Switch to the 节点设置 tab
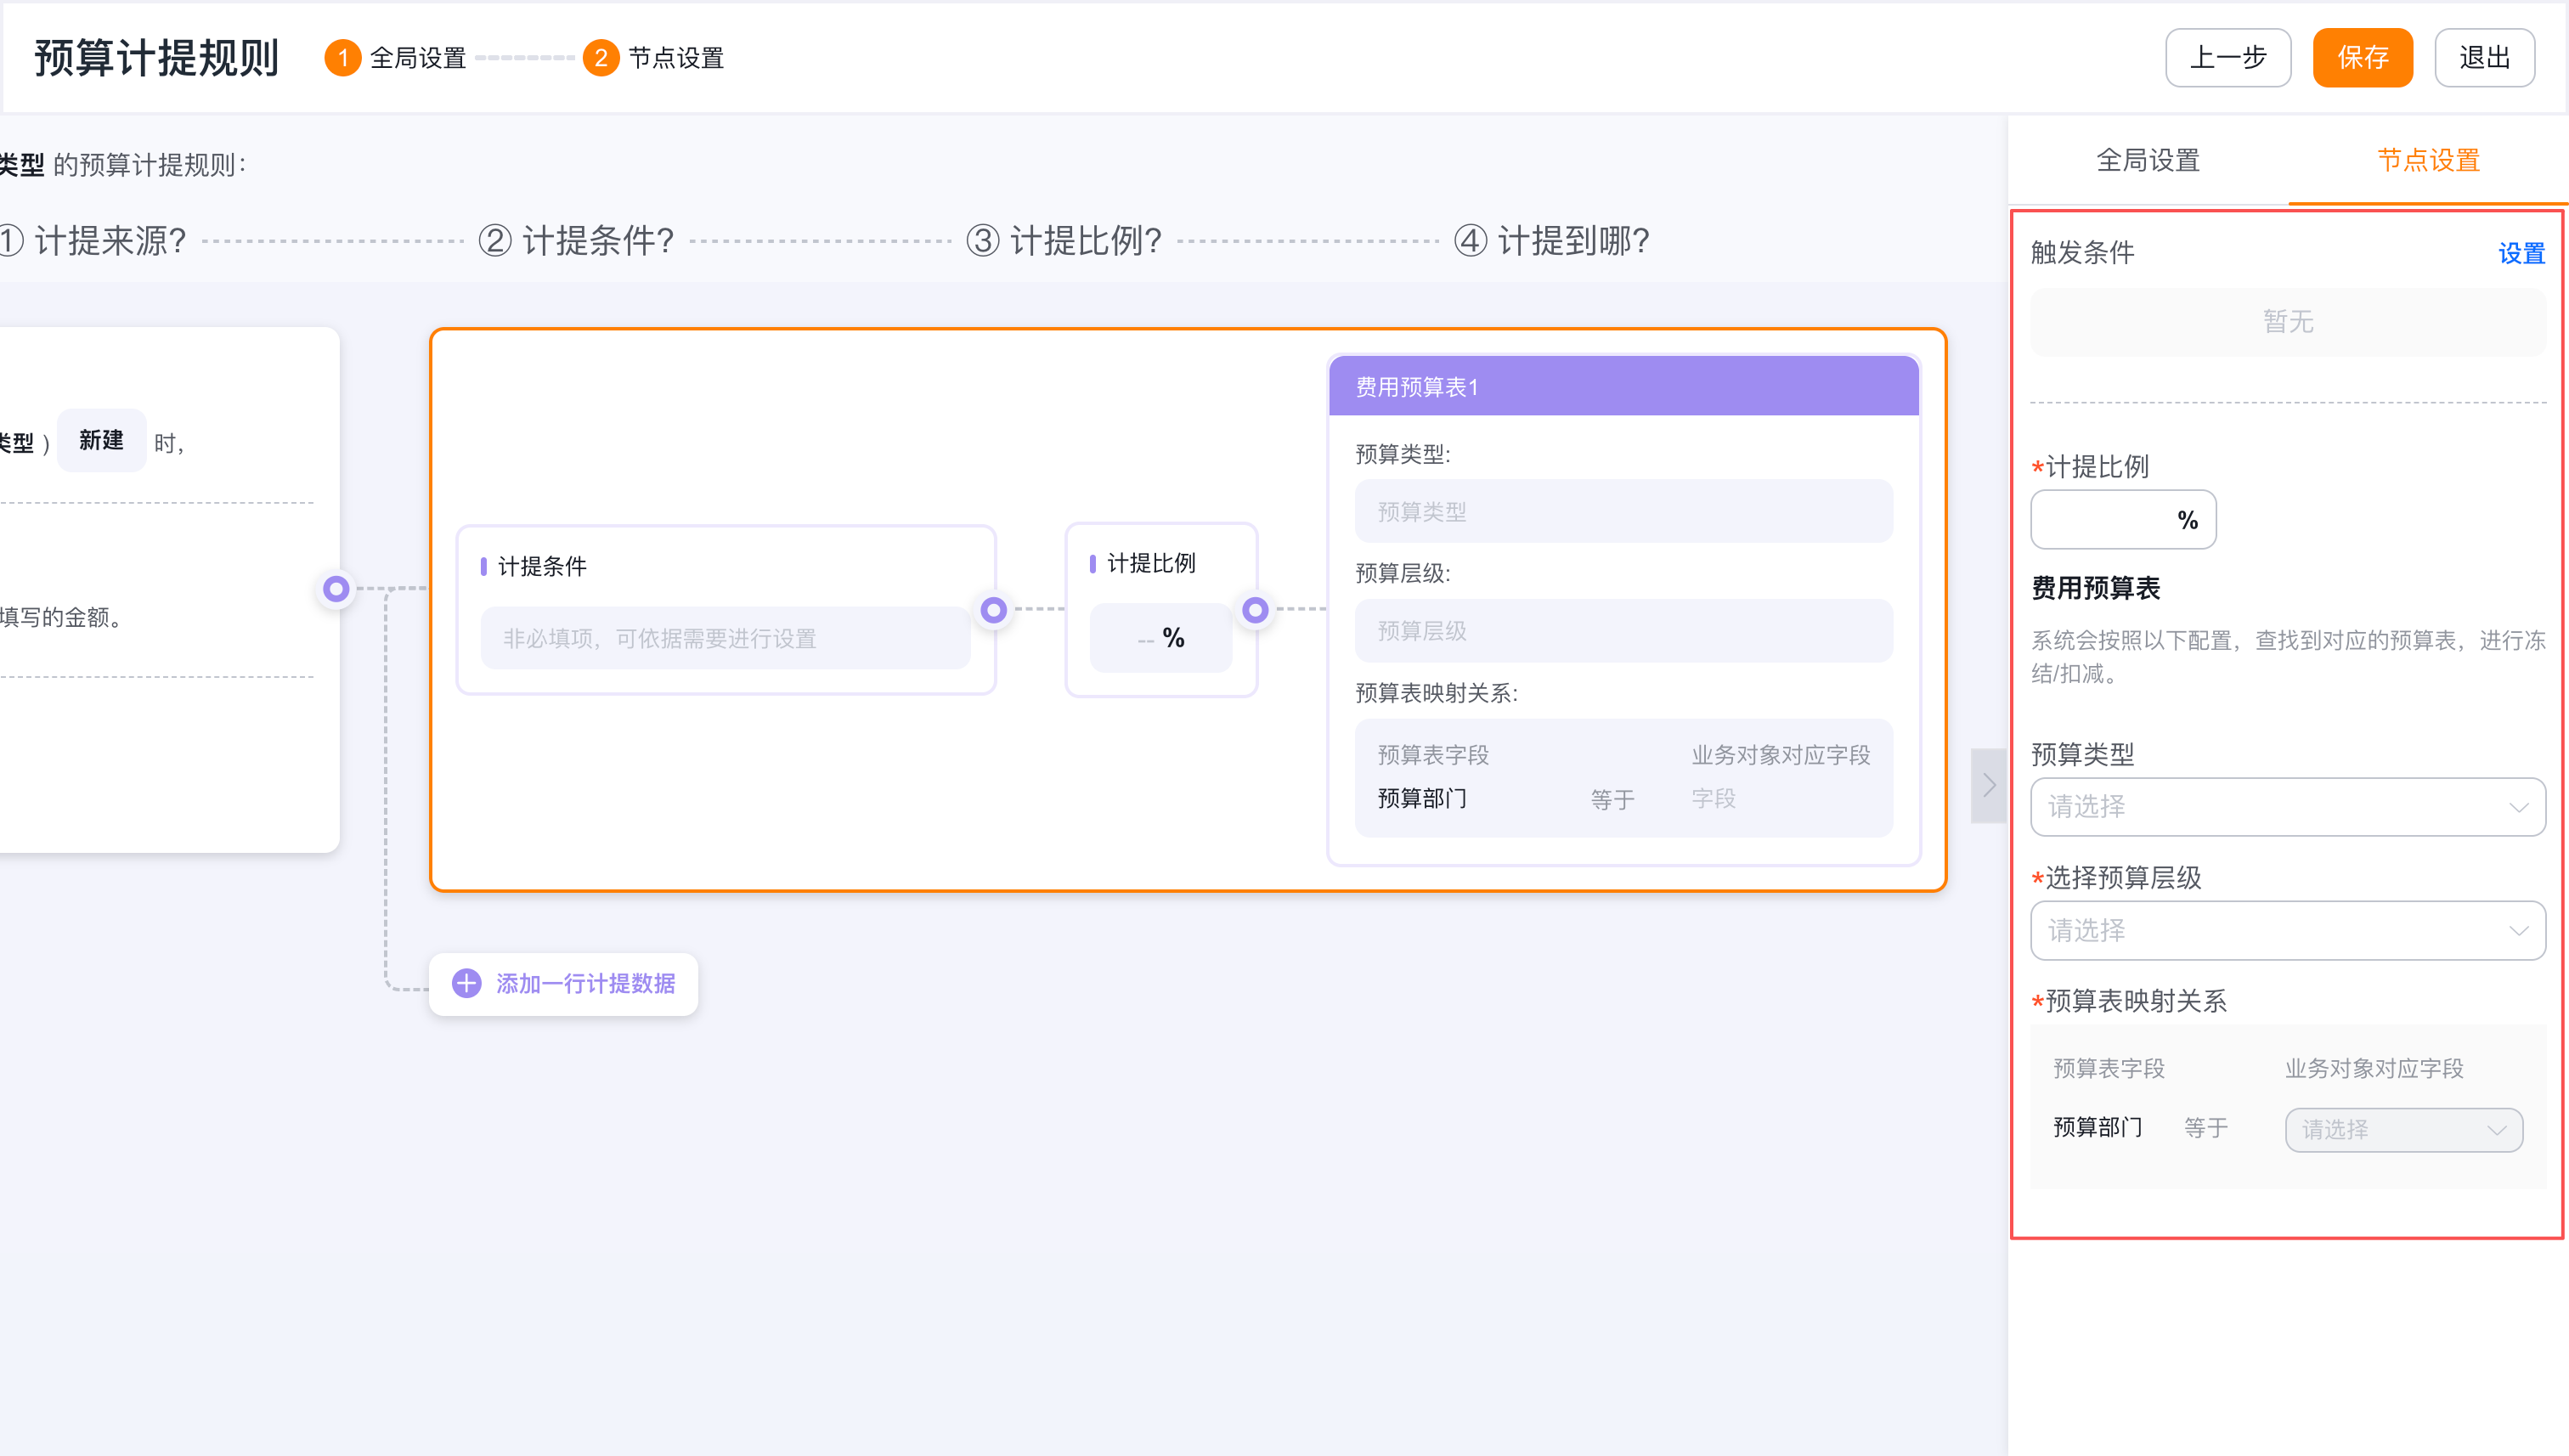This screenshot has width=2569, height=1456. tap(2428, 160)
